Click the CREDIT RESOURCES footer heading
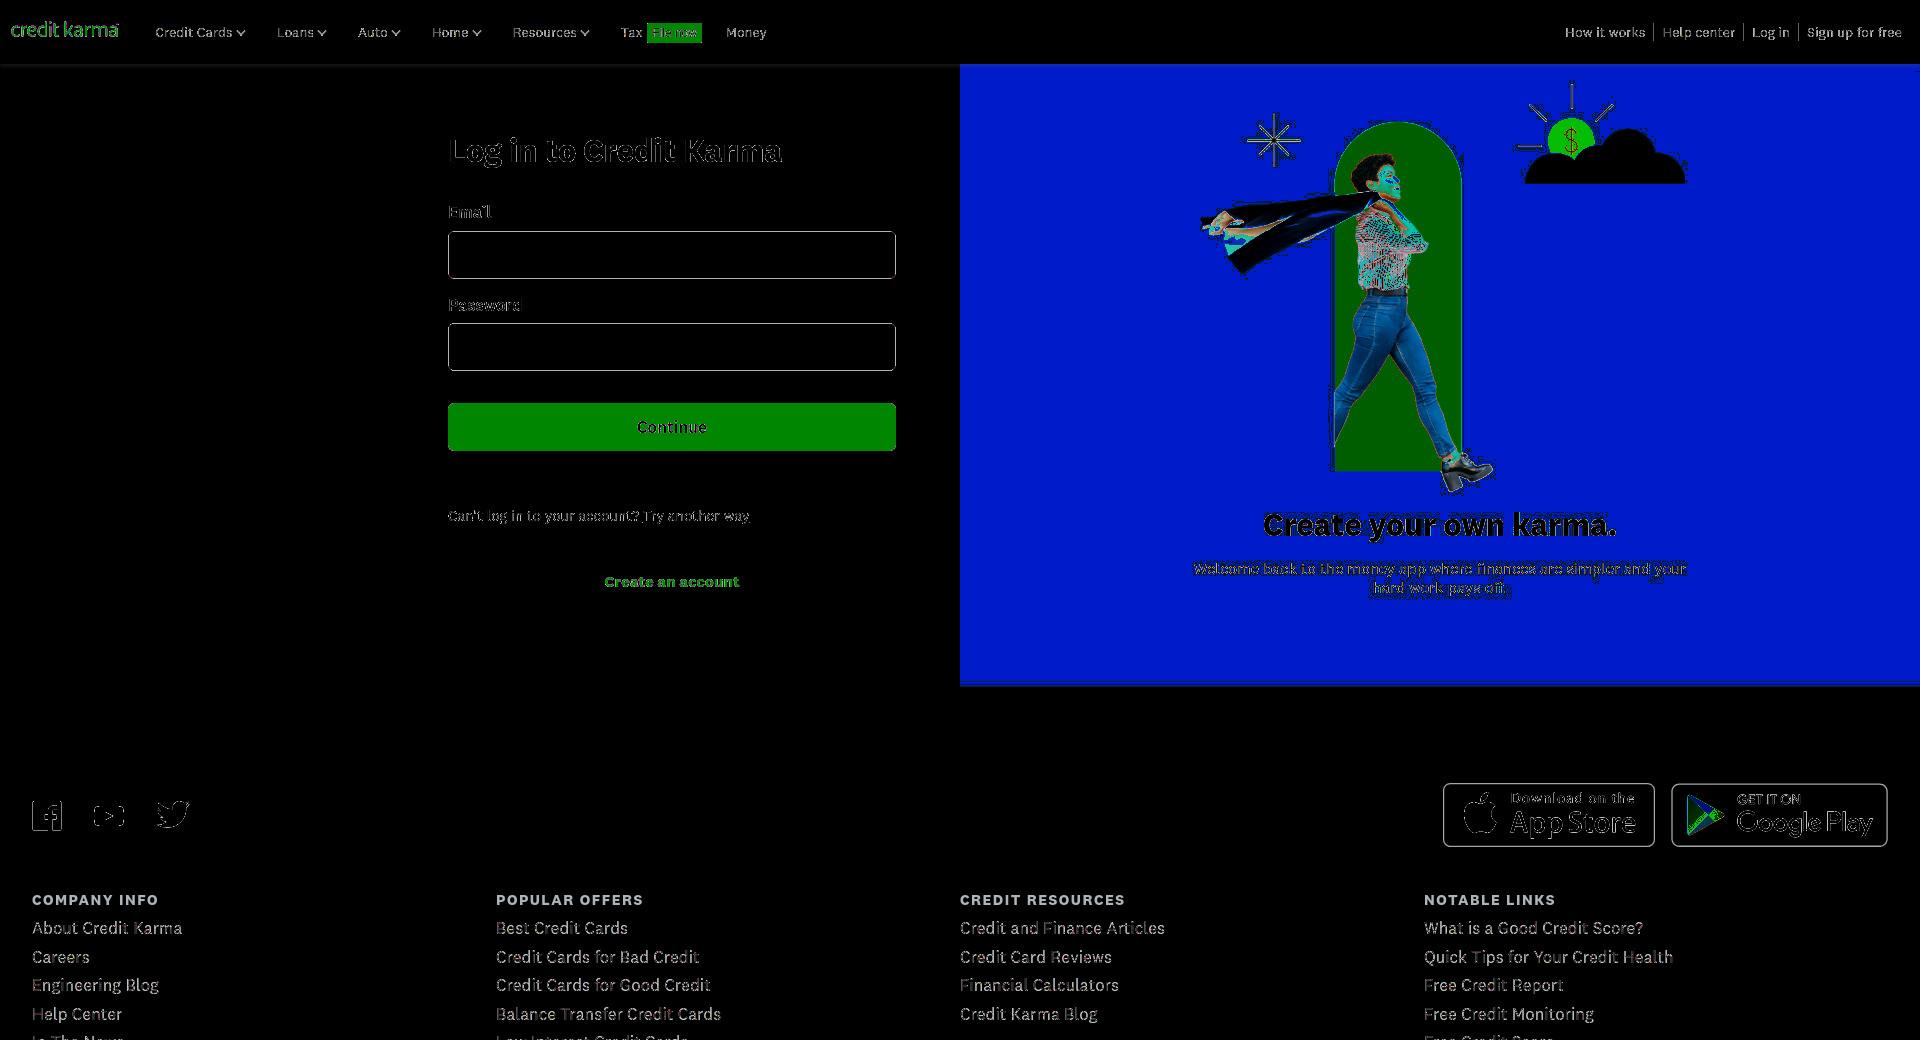This screenshot has width=1920, height=1040. tap(1042, 900)
